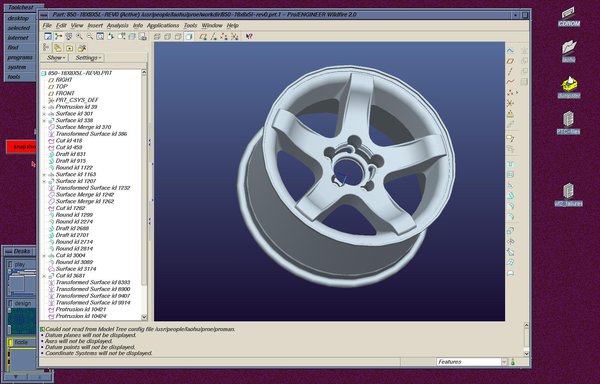The height and width of the screenshot is (384, 600).
Task: Open the File menu
Action: [47, 26]
